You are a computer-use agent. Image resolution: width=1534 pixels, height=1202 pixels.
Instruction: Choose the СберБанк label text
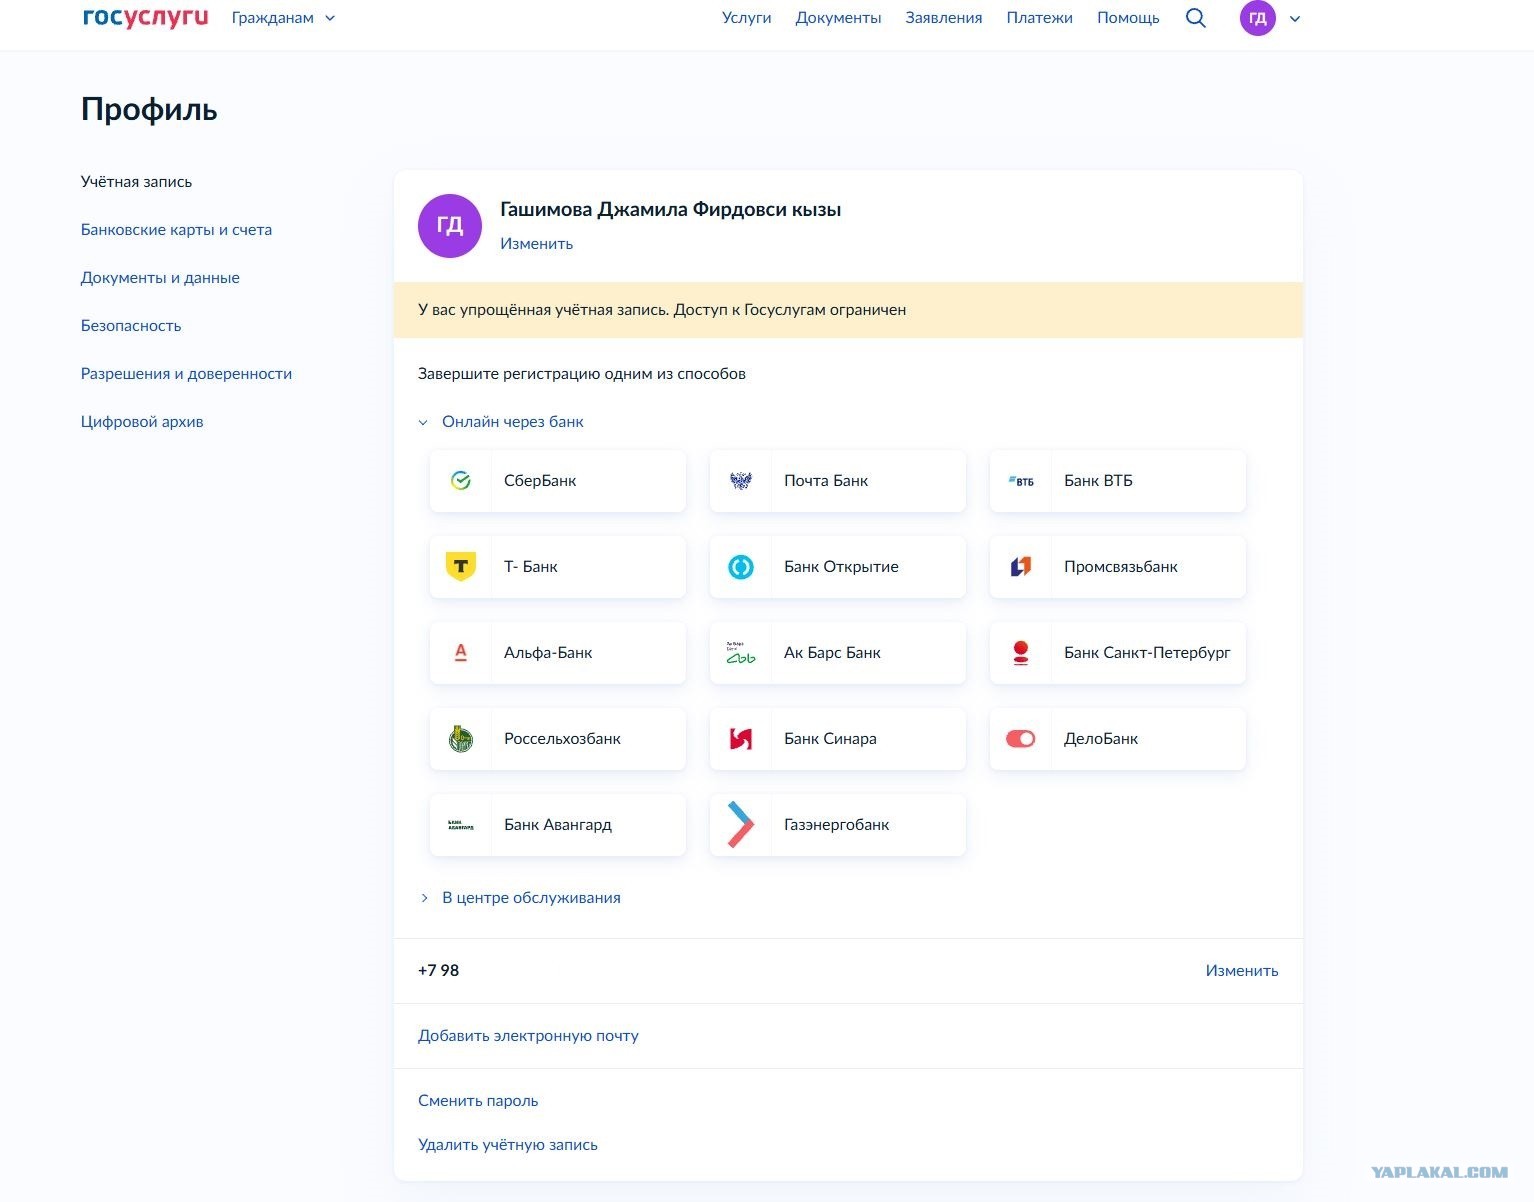point(540,481)
